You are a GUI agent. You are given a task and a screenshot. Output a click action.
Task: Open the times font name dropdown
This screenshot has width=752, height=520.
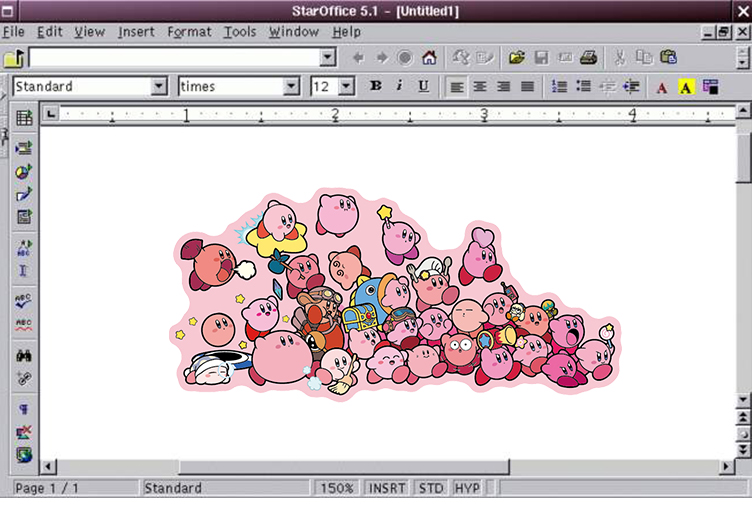pos(291,87)
